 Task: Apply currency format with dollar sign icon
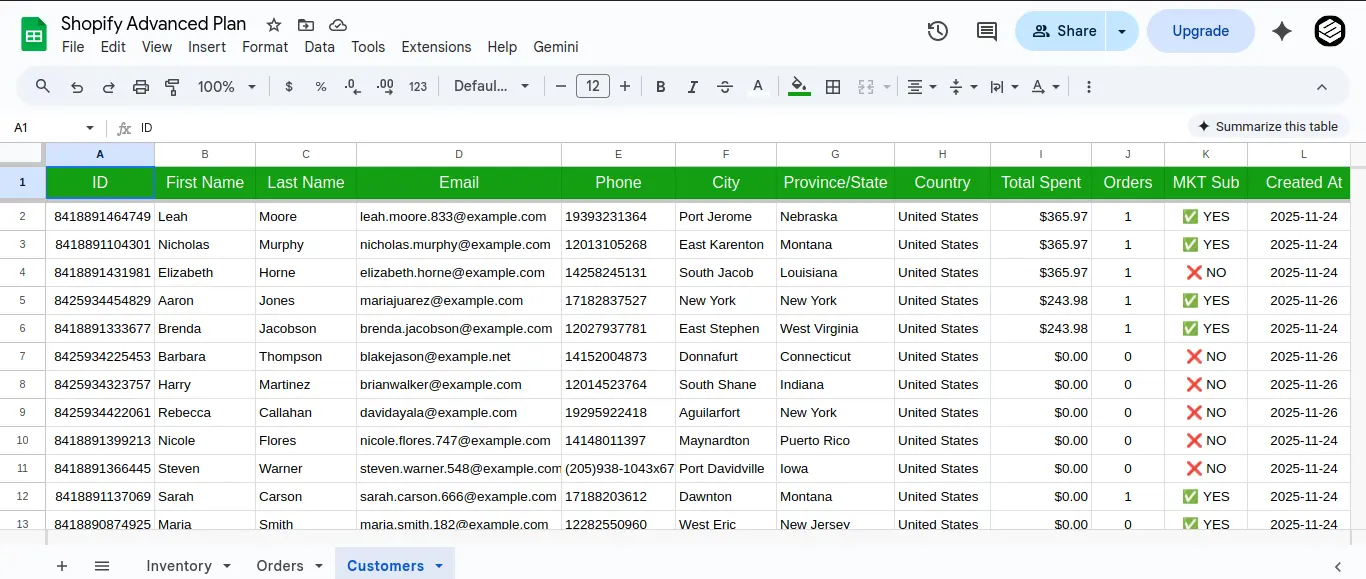pos(289,86)
